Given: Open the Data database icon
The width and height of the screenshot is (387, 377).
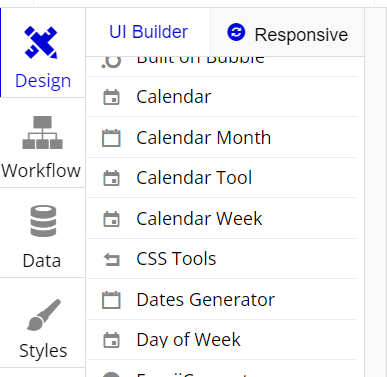Looking at the screenshot, I should pos(43,221).
